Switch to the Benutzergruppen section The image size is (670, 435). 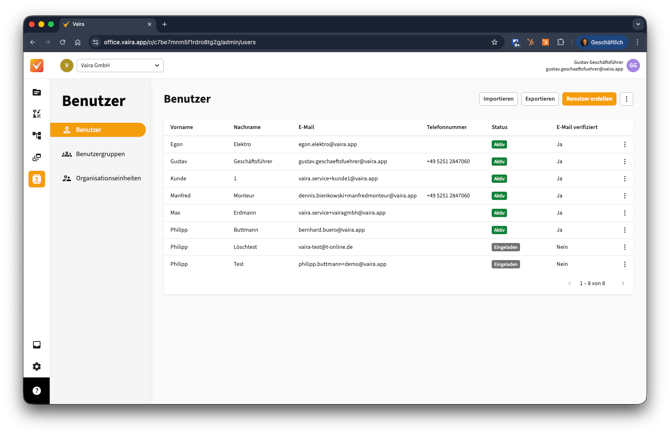pos(100,154)
